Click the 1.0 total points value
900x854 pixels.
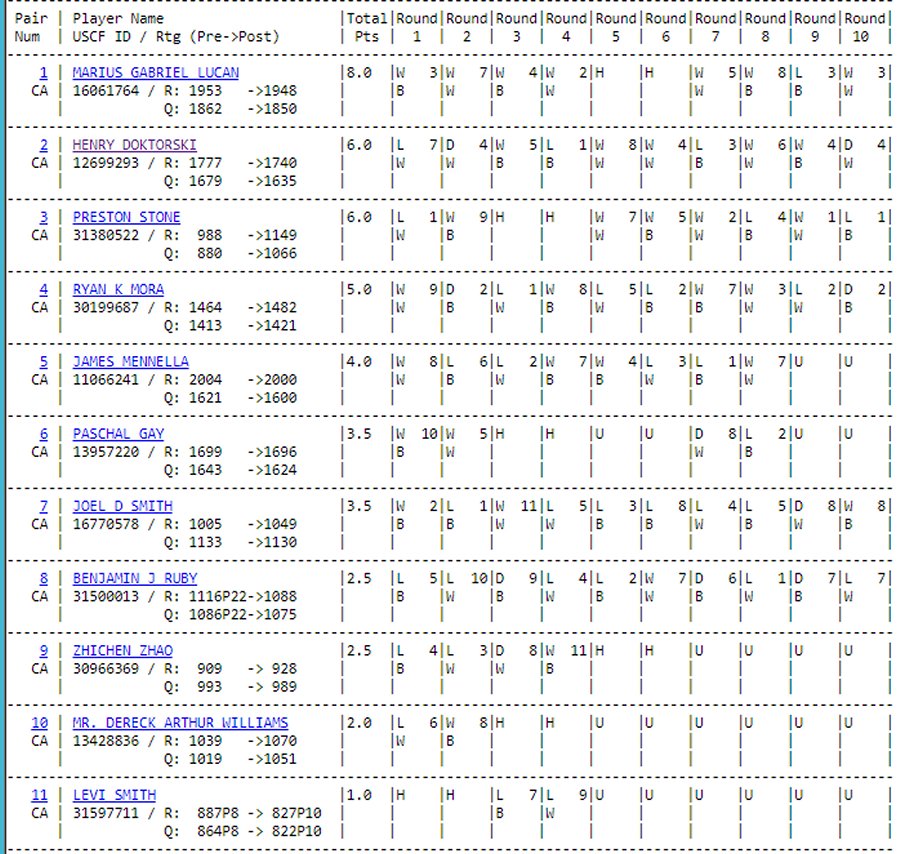coord(359,796)
